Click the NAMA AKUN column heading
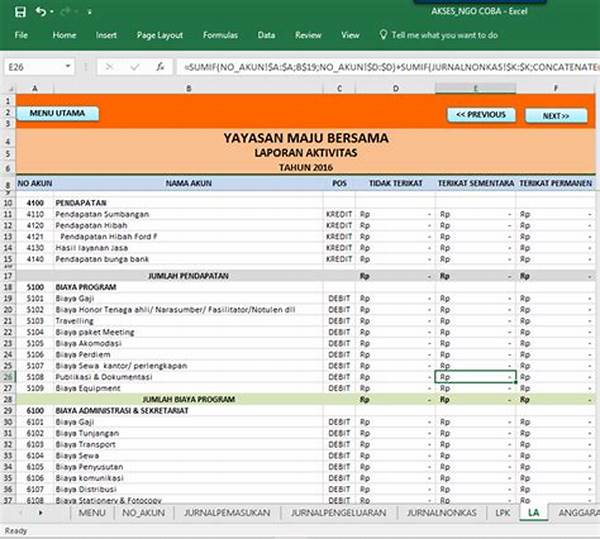 point(189,183)
